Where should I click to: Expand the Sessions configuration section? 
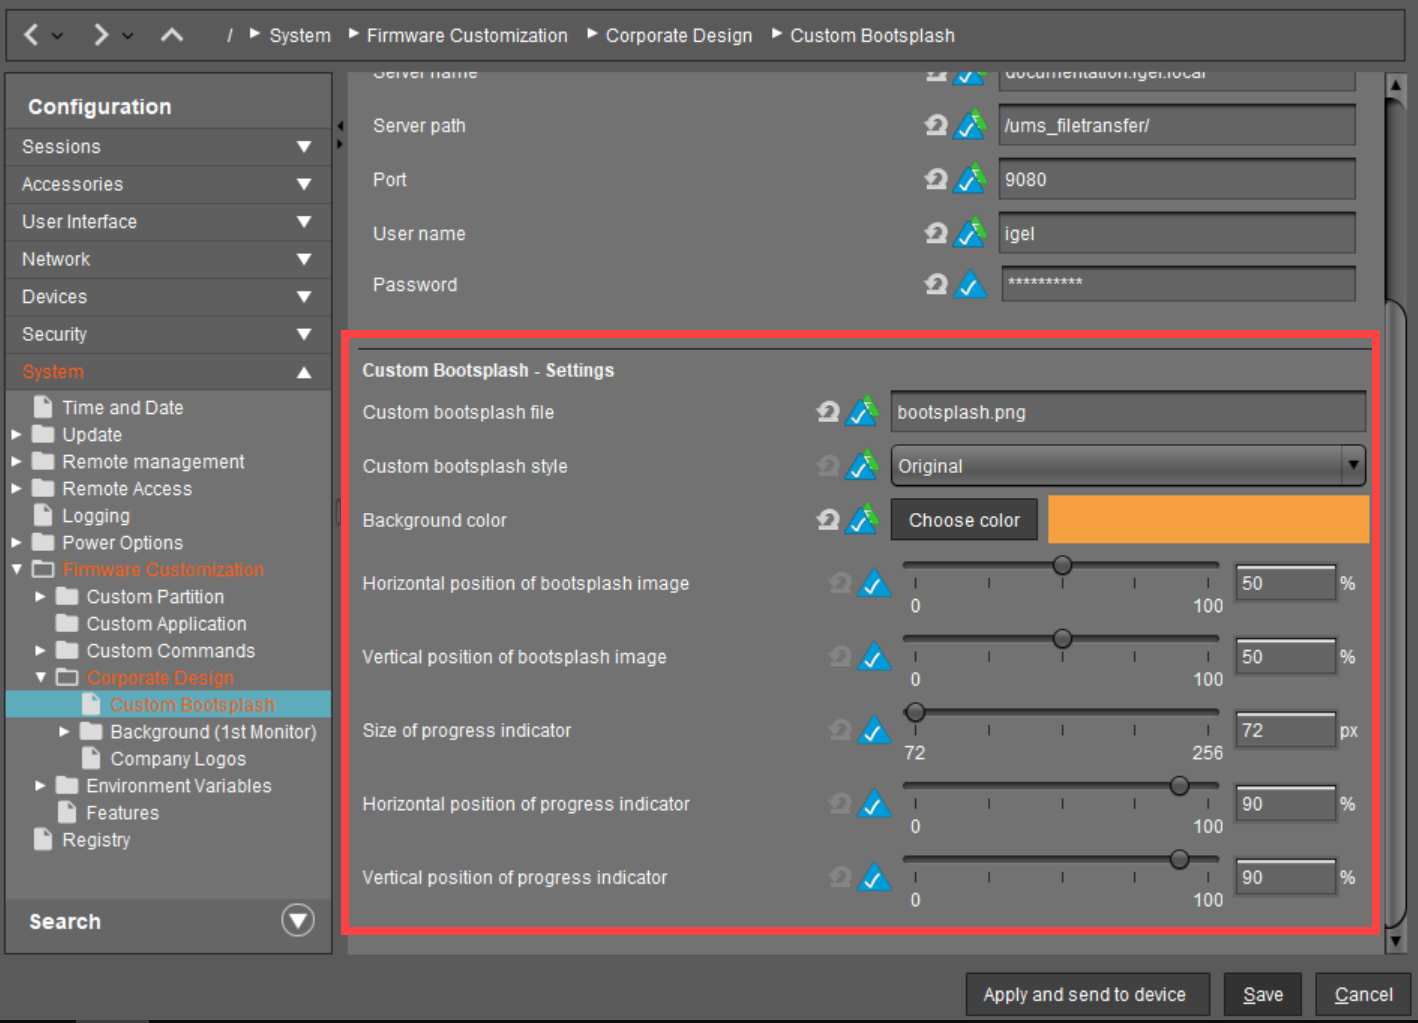[x=304, y=147]
